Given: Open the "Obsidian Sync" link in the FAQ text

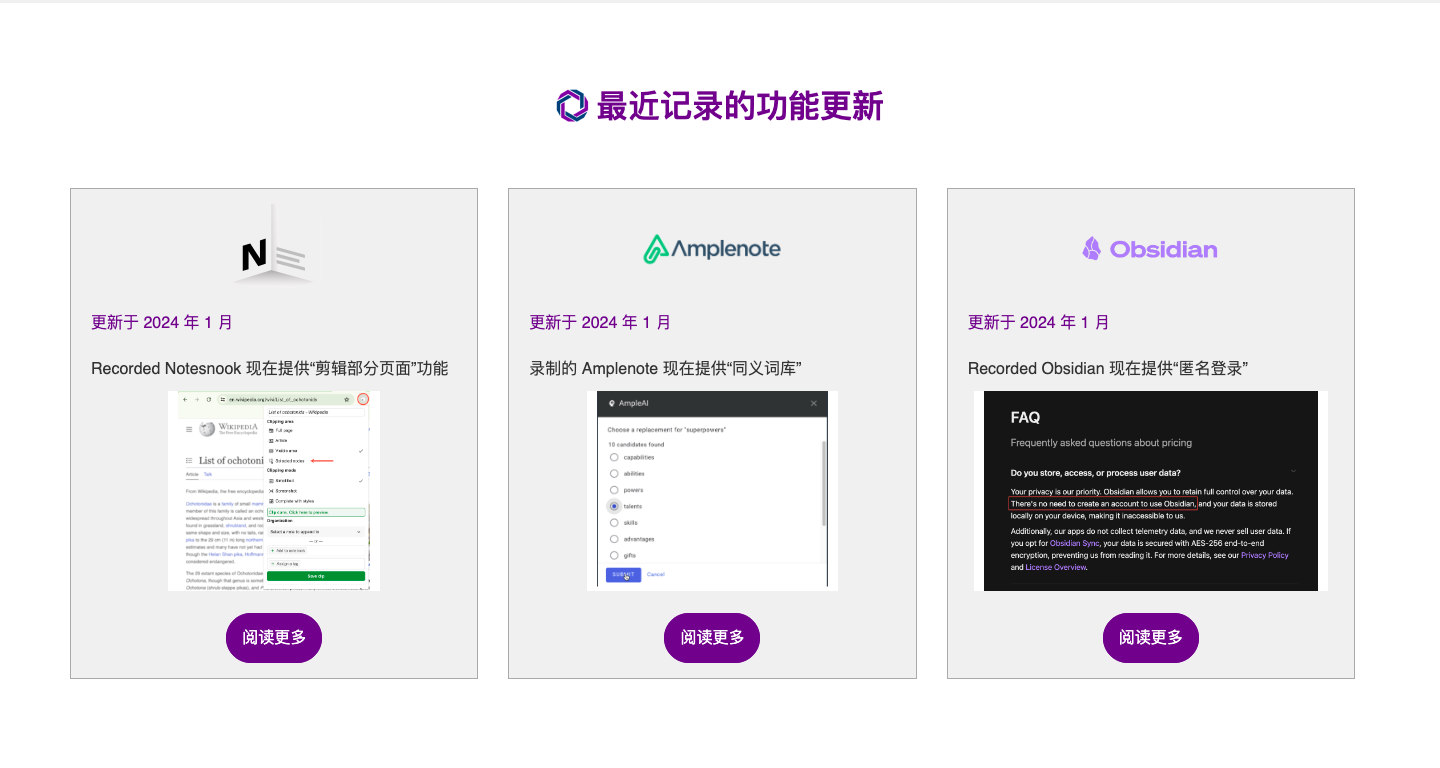Looking at the screenshot, I should 1075,543.
